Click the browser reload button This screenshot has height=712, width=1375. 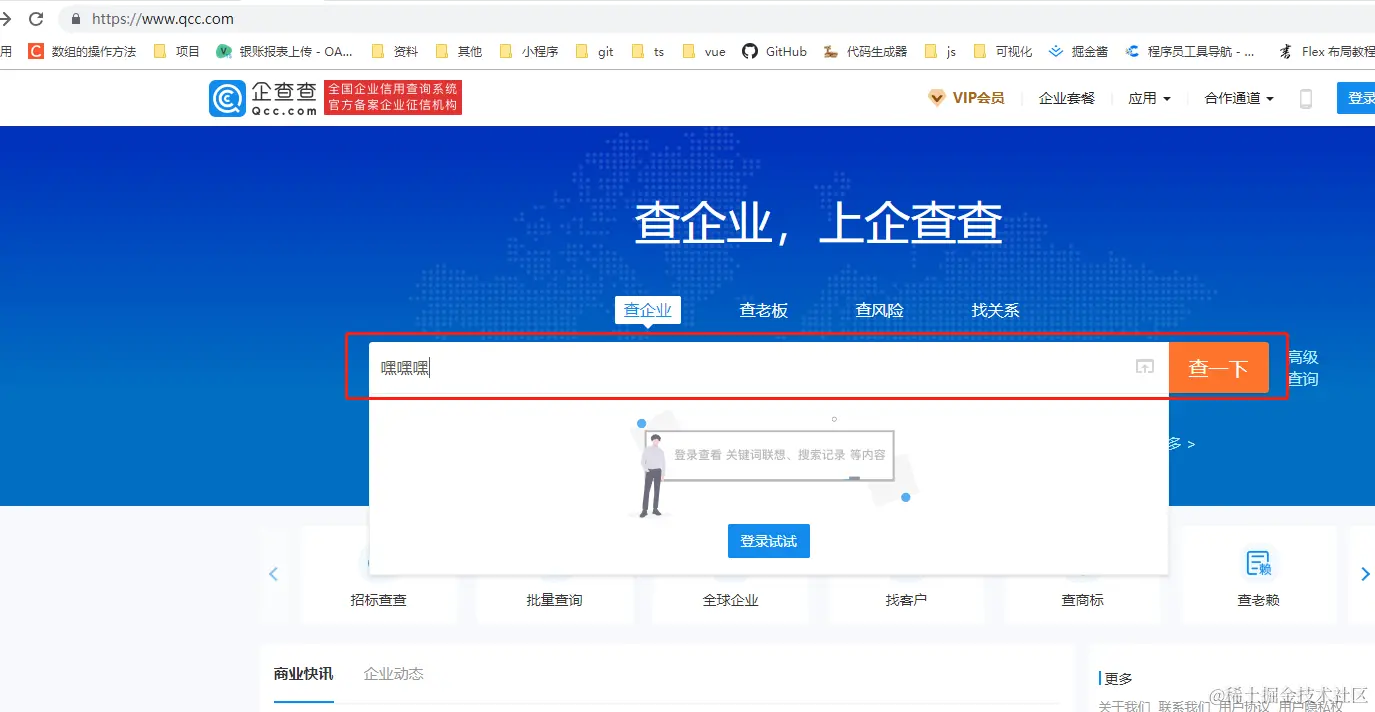[x=36, y=18]
